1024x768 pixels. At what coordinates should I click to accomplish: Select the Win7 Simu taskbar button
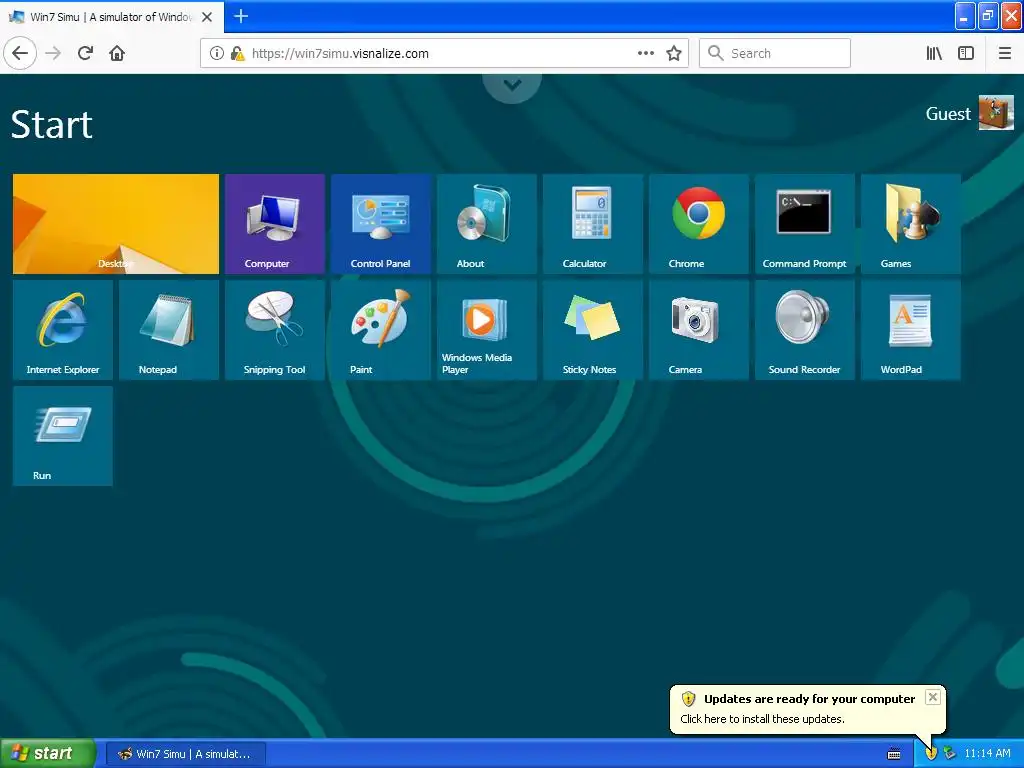(186, 754)
